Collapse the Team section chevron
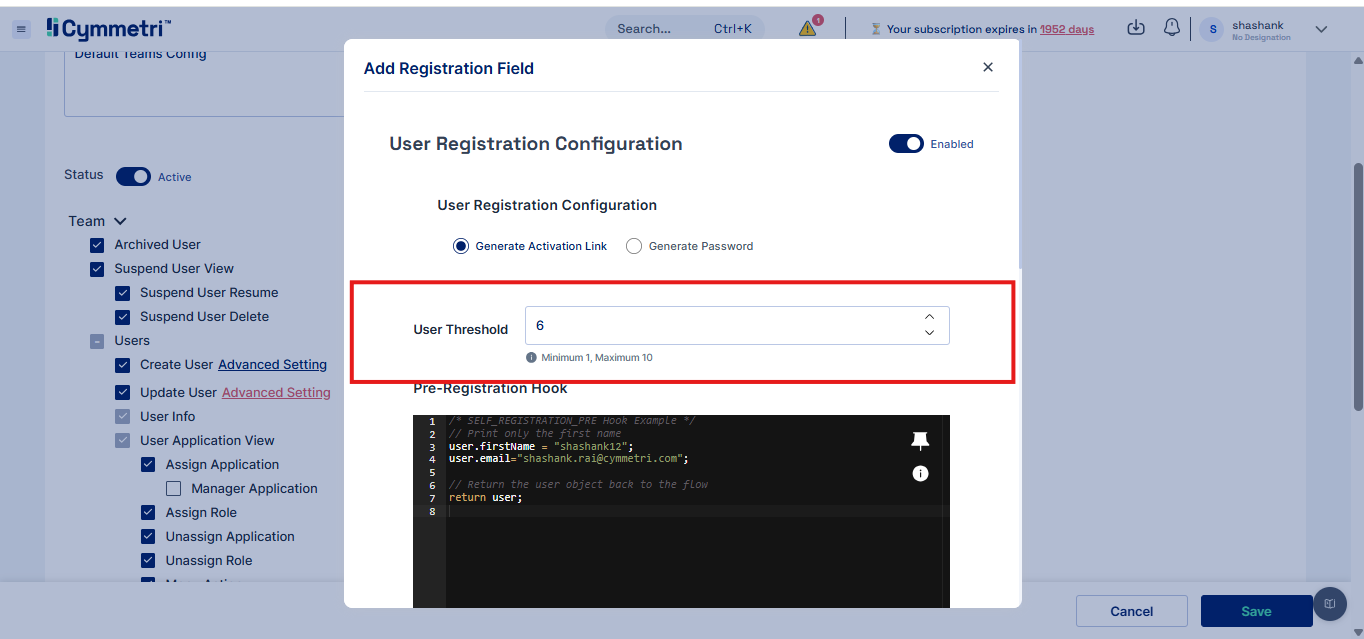 (120, 221)
